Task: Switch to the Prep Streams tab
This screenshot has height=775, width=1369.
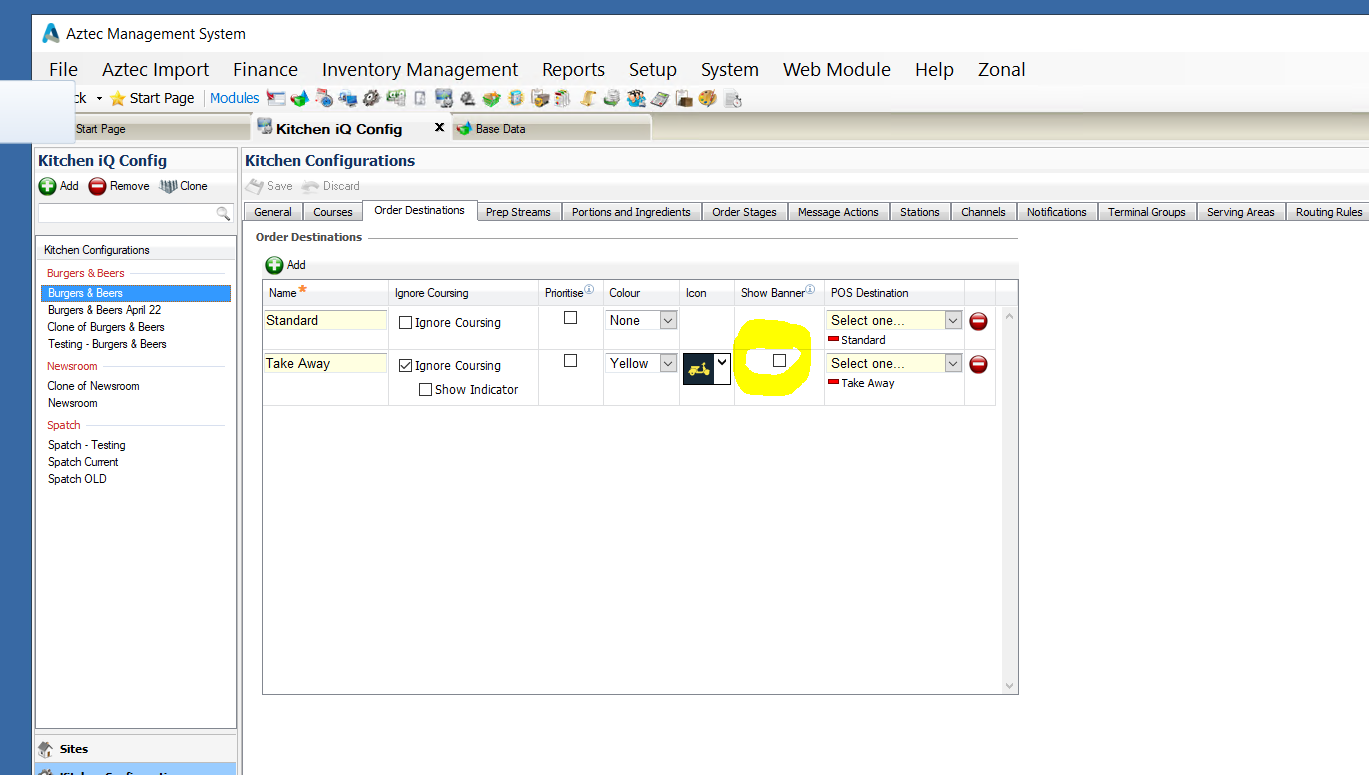Action: pyautogui.click(x=518, y=212)
